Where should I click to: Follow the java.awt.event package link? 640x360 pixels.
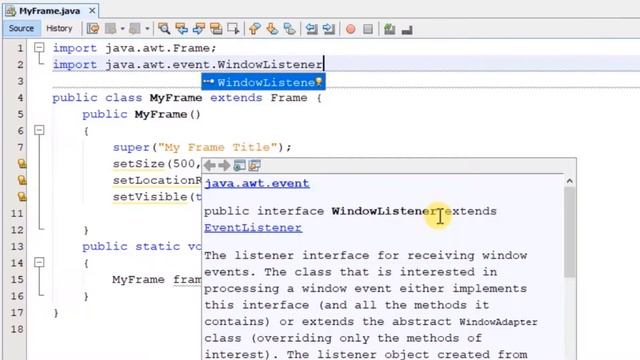coord(257,184)
